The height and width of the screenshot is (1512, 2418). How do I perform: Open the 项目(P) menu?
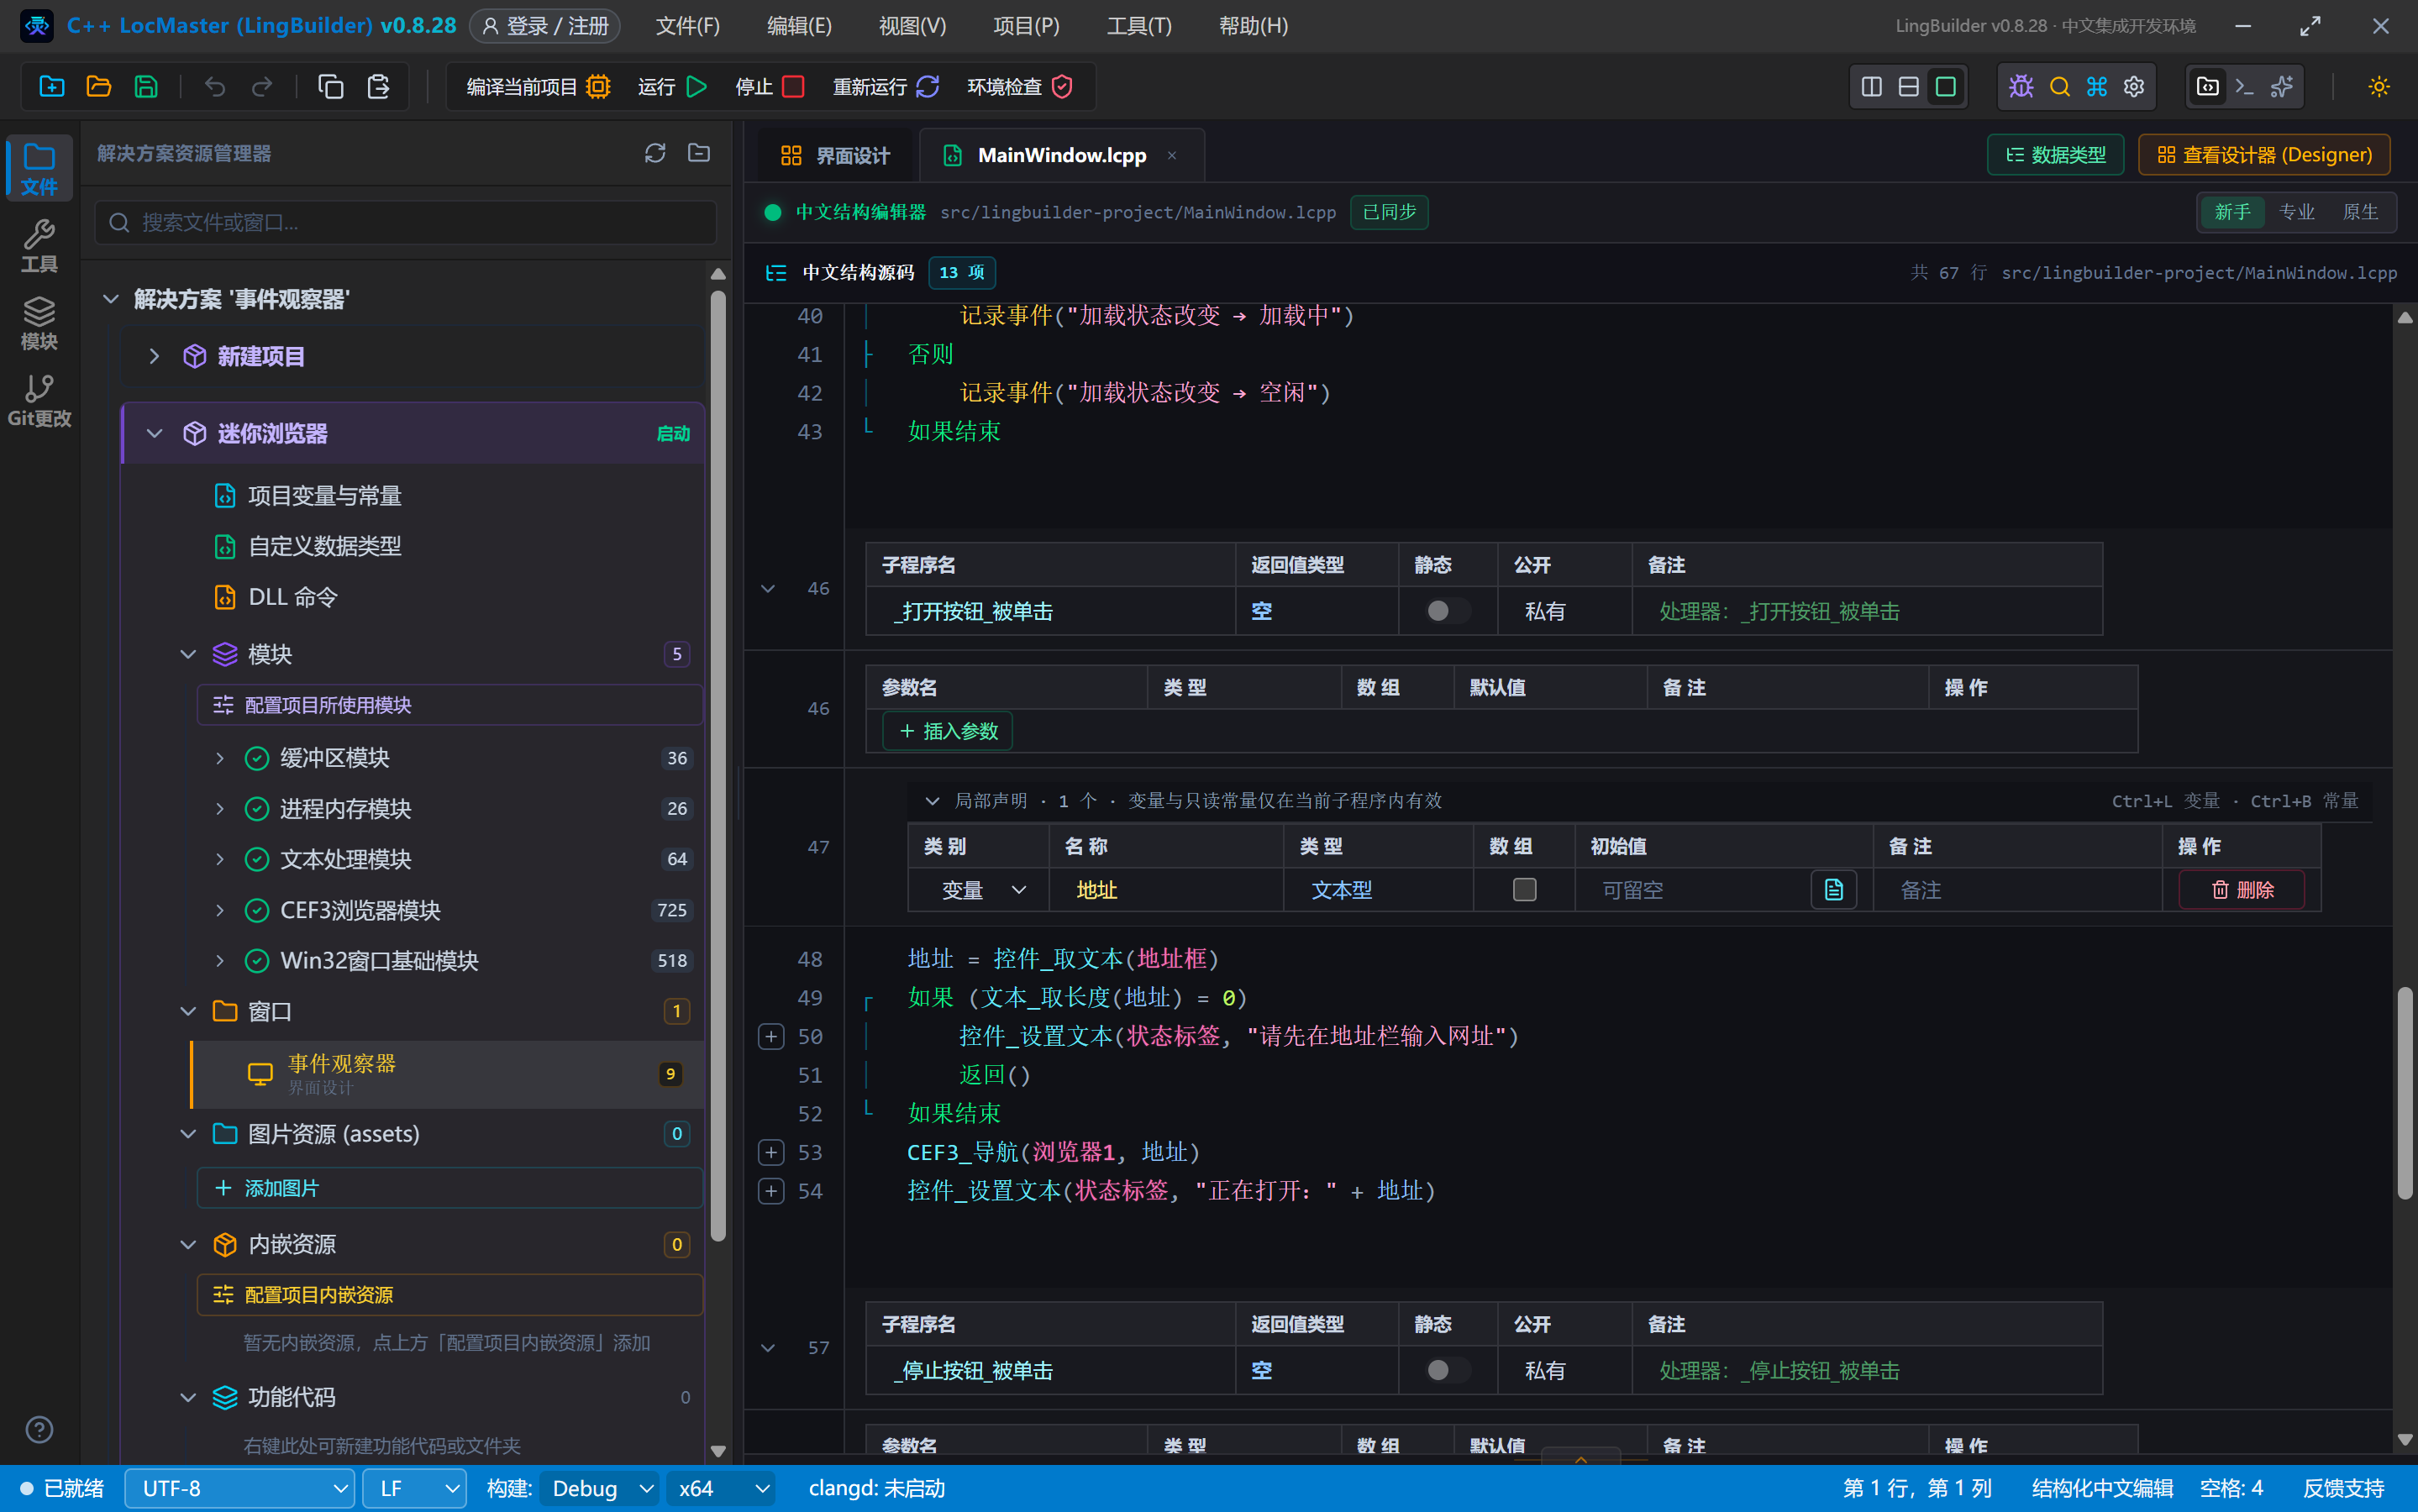[1026, 26]
